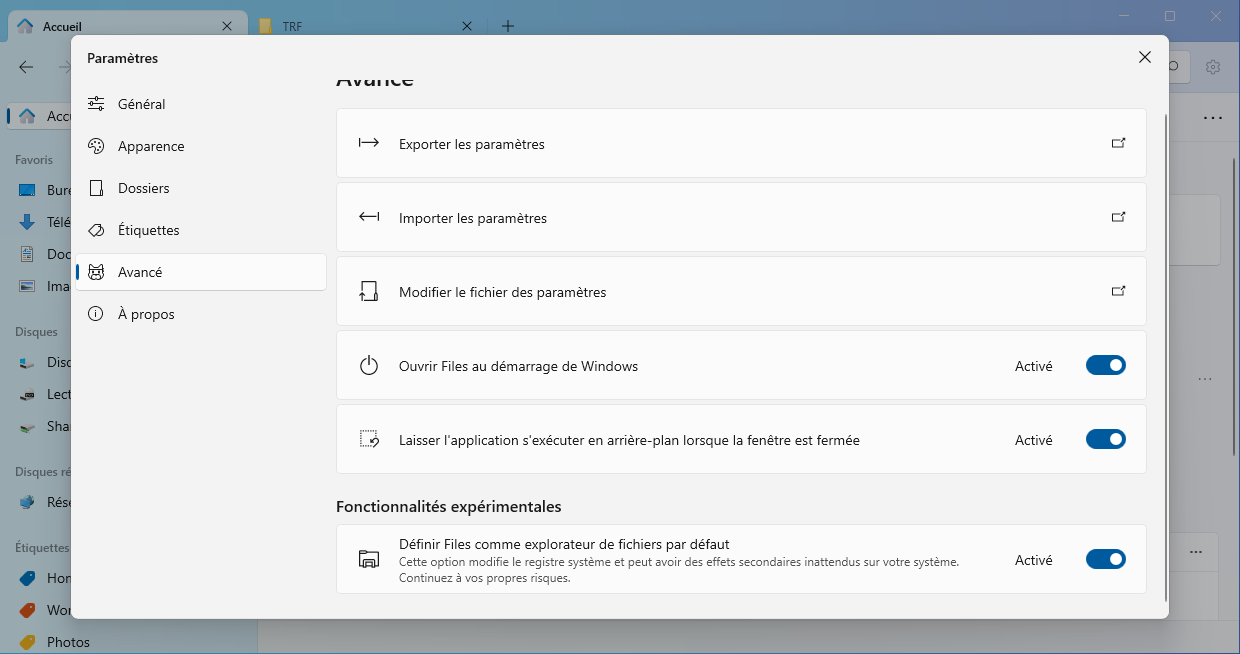This screenshot has height=654, width=1240.
Task: Click the Importer les paramètres arrow icon
Action: point(369,217)
